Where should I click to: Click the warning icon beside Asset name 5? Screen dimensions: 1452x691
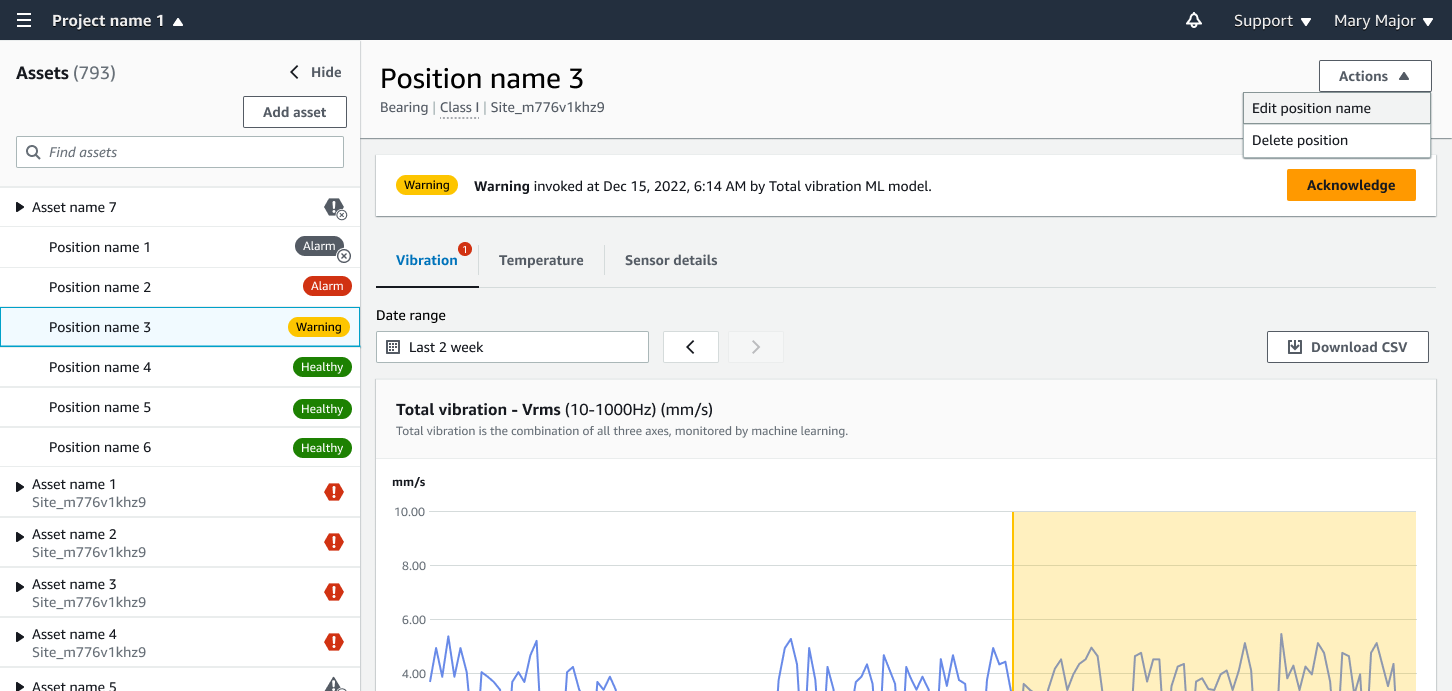(x=334, y=685)
